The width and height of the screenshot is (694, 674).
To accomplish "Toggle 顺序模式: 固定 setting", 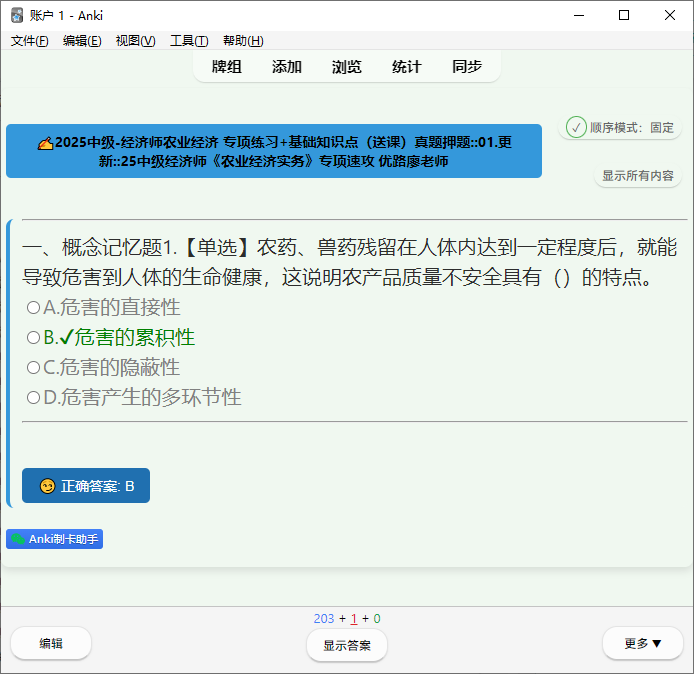I will [x=620, y=127].
